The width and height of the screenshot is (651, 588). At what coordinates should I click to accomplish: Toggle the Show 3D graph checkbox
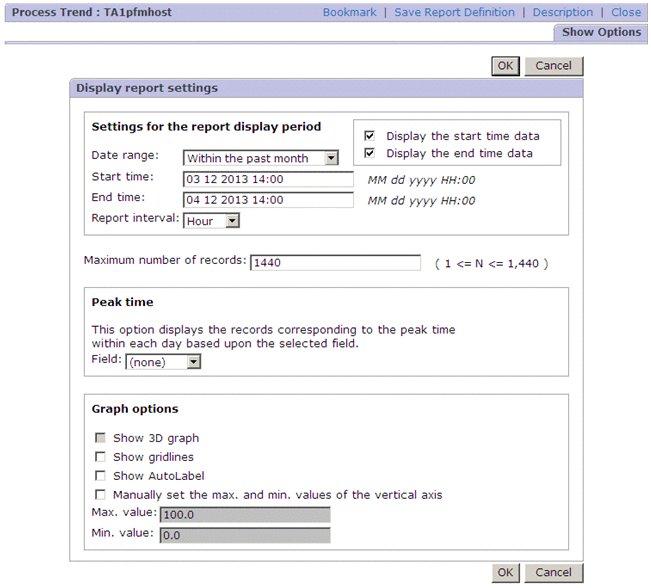pyautogui.click(x=100, y=438)
